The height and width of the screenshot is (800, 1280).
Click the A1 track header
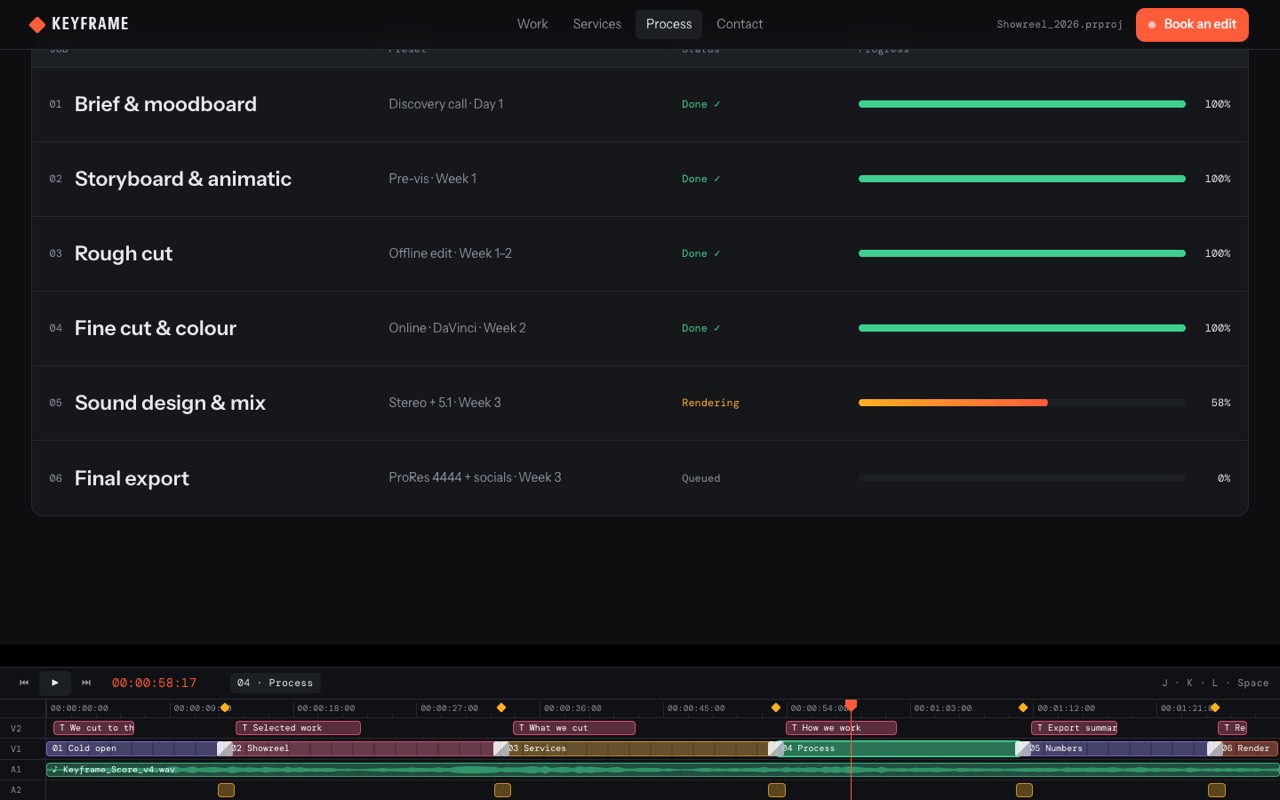click(x=16, y=769)
